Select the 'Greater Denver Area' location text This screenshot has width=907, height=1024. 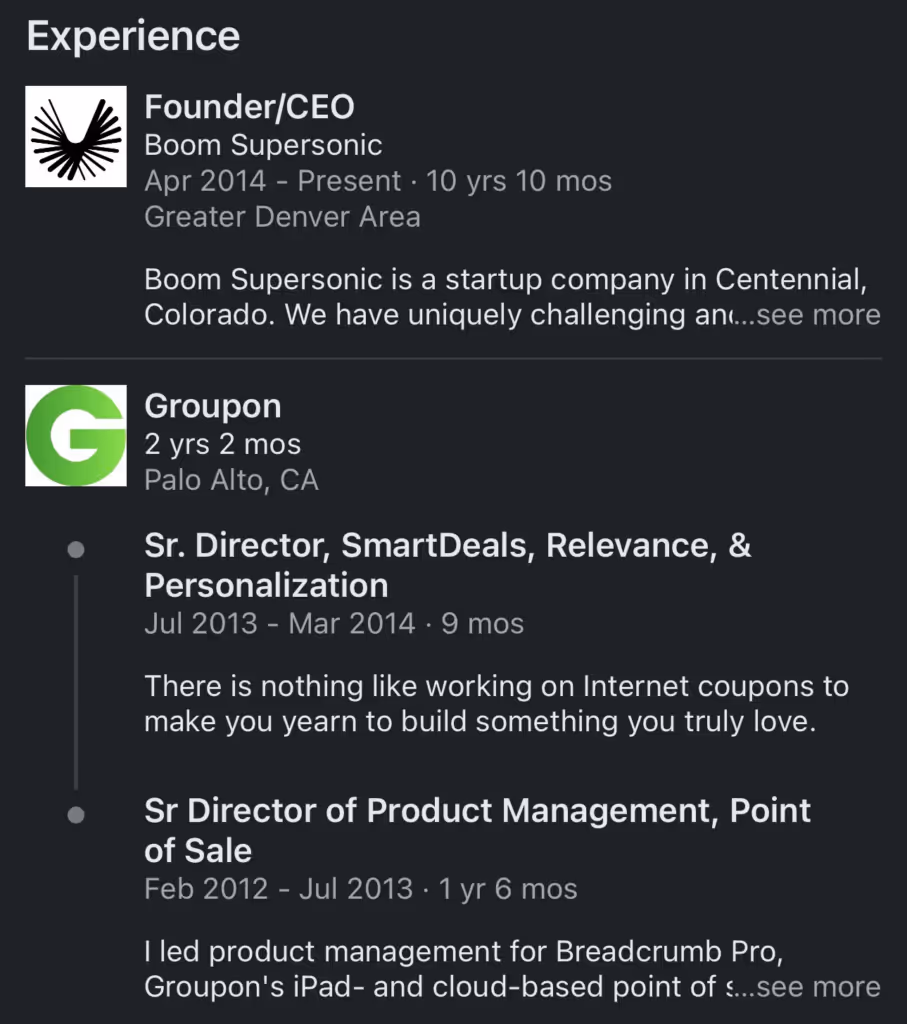(282, 216)
